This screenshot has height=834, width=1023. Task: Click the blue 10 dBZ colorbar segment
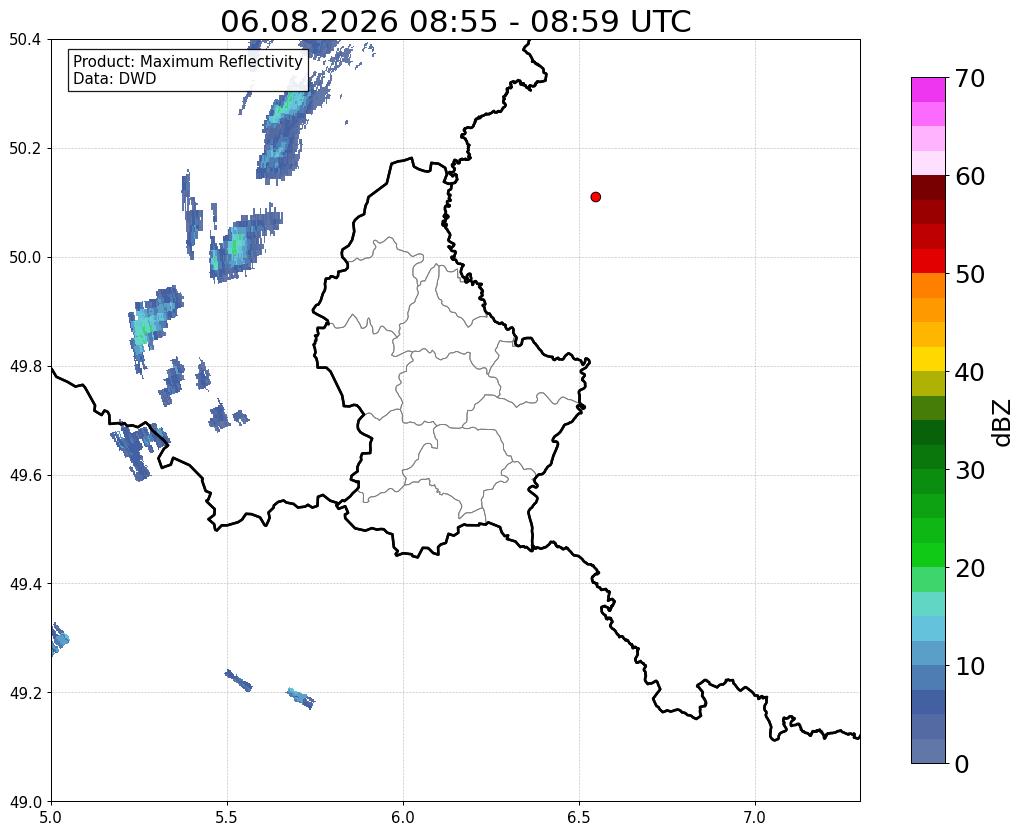[x=928, y=677]
